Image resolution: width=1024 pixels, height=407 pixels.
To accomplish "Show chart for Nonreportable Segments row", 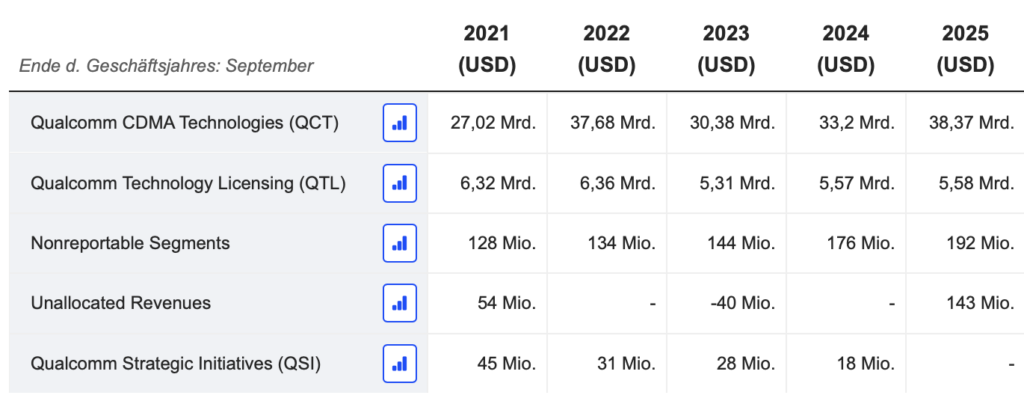I will click(x=400, y=243).
